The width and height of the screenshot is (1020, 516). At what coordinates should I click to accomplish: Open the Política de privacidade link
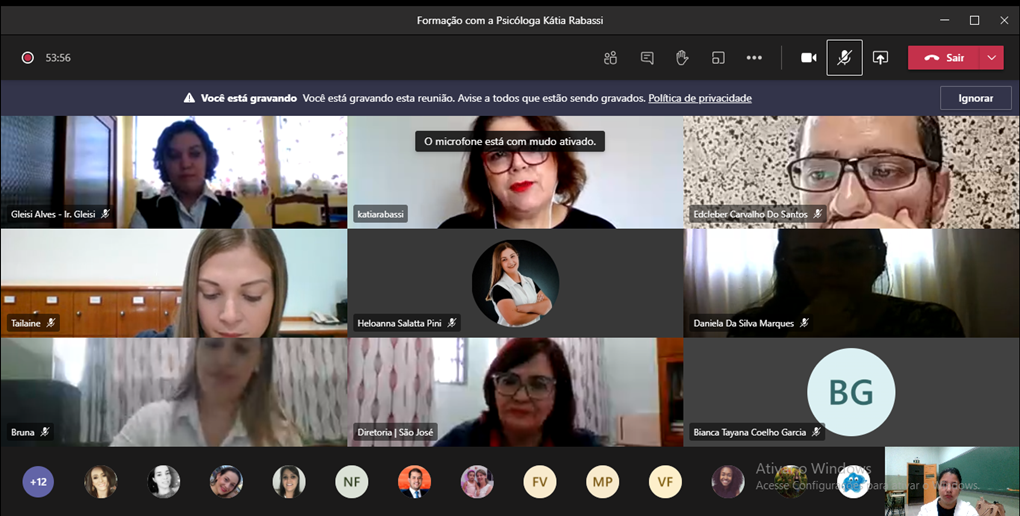click(699, 98)
